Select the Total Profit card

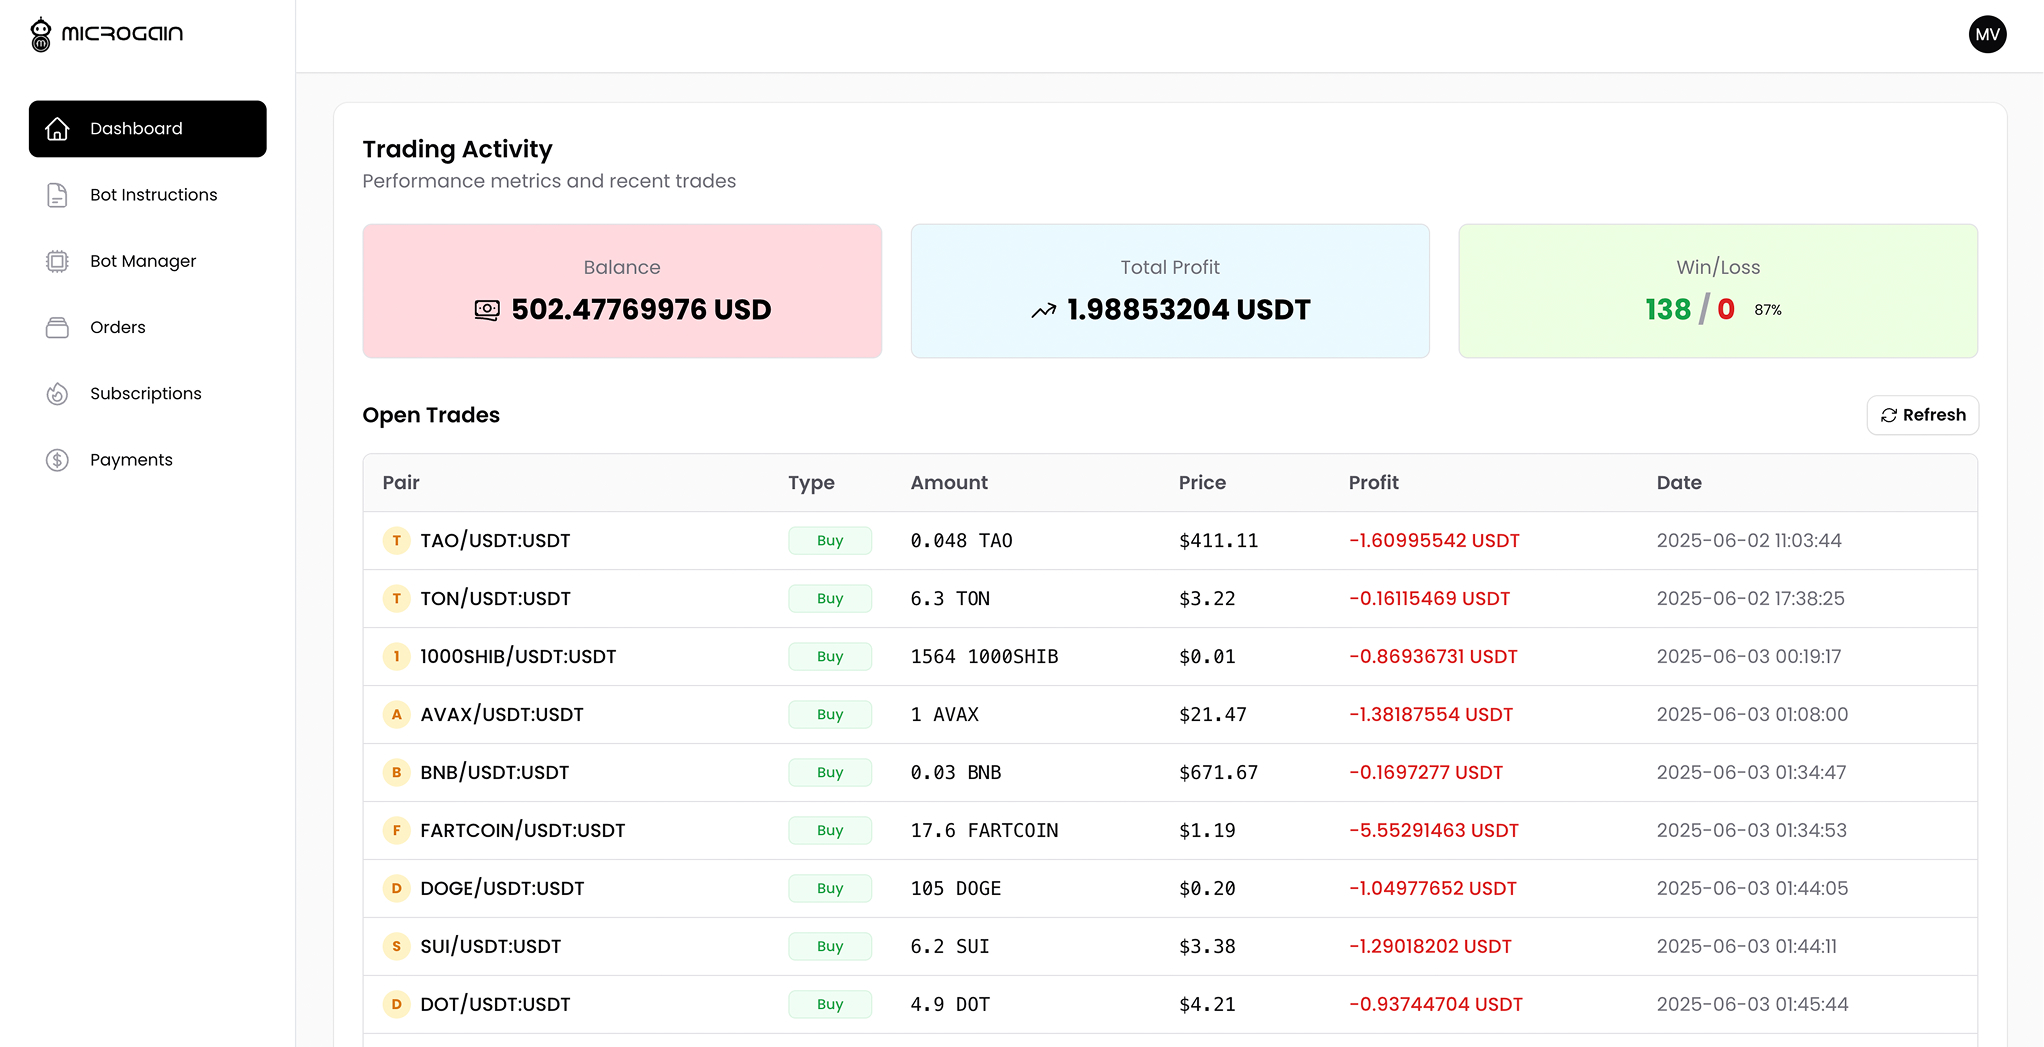(x=1170, y=291)
